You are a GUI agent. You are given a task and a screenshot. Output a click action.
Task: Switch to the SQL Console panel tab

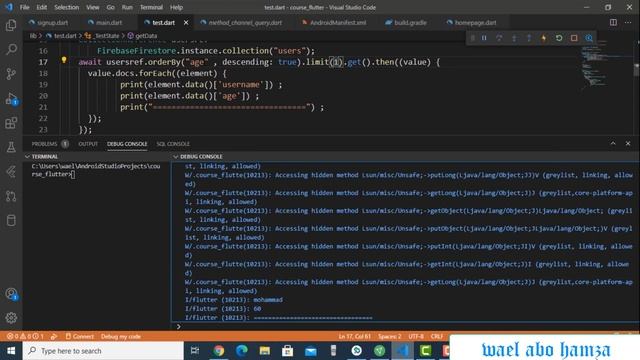point(173,144)
